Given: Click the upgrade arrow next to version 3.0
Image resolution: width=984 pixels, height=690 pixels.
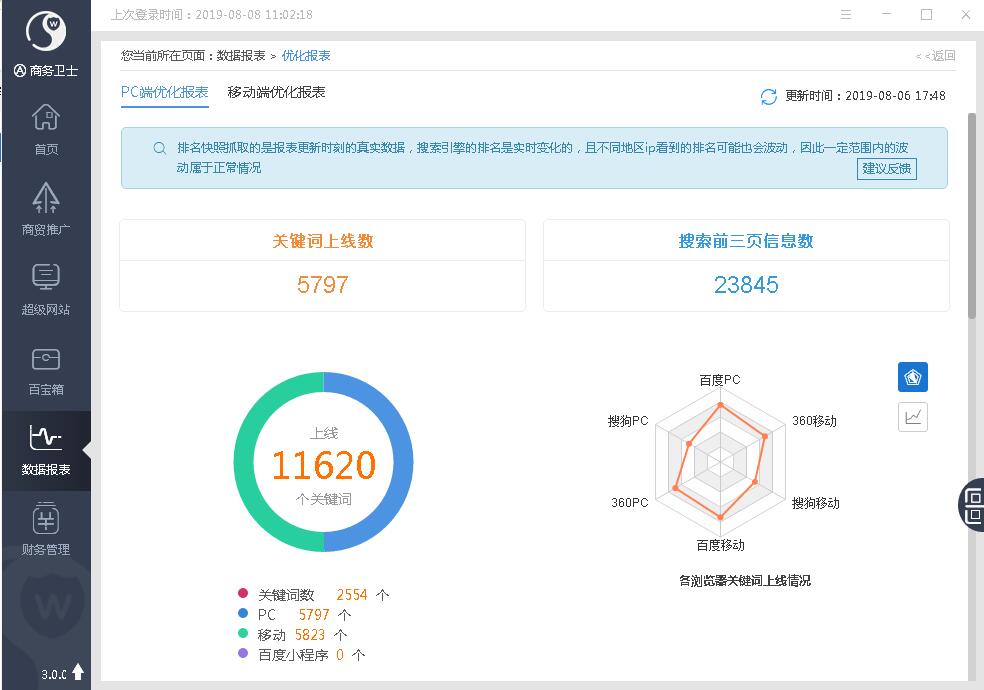Looking at the screenshot, I should point(78,673).
